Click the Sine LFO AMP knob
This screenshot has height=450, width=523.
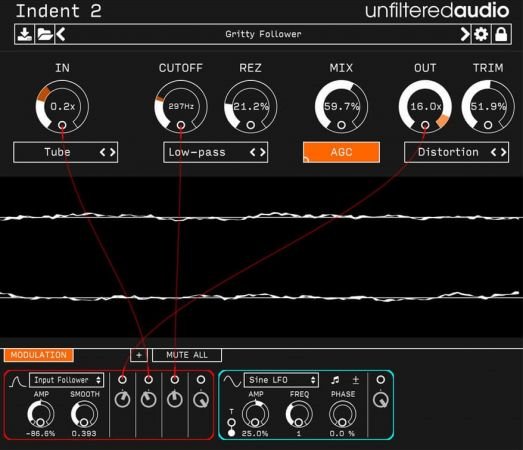pyautogui.click(x=255, y=414)
